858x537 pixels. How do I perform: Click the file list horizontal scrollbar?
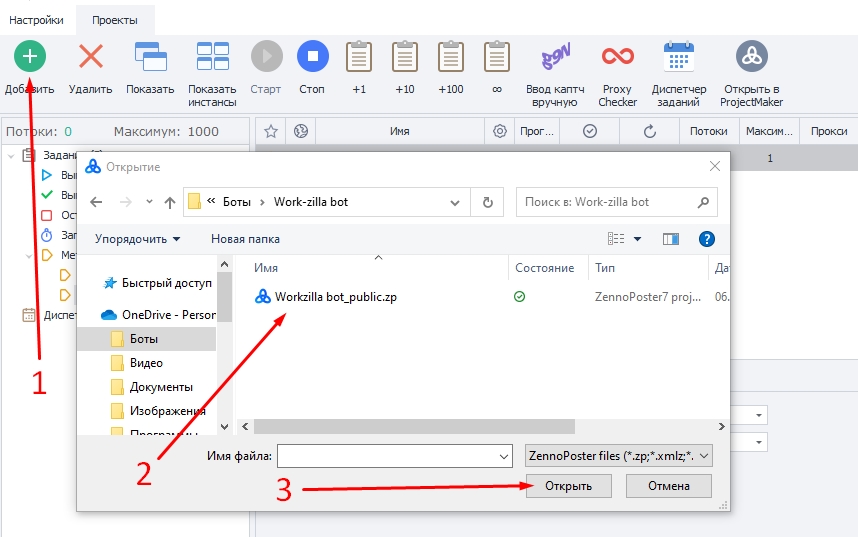click(414, 426)
